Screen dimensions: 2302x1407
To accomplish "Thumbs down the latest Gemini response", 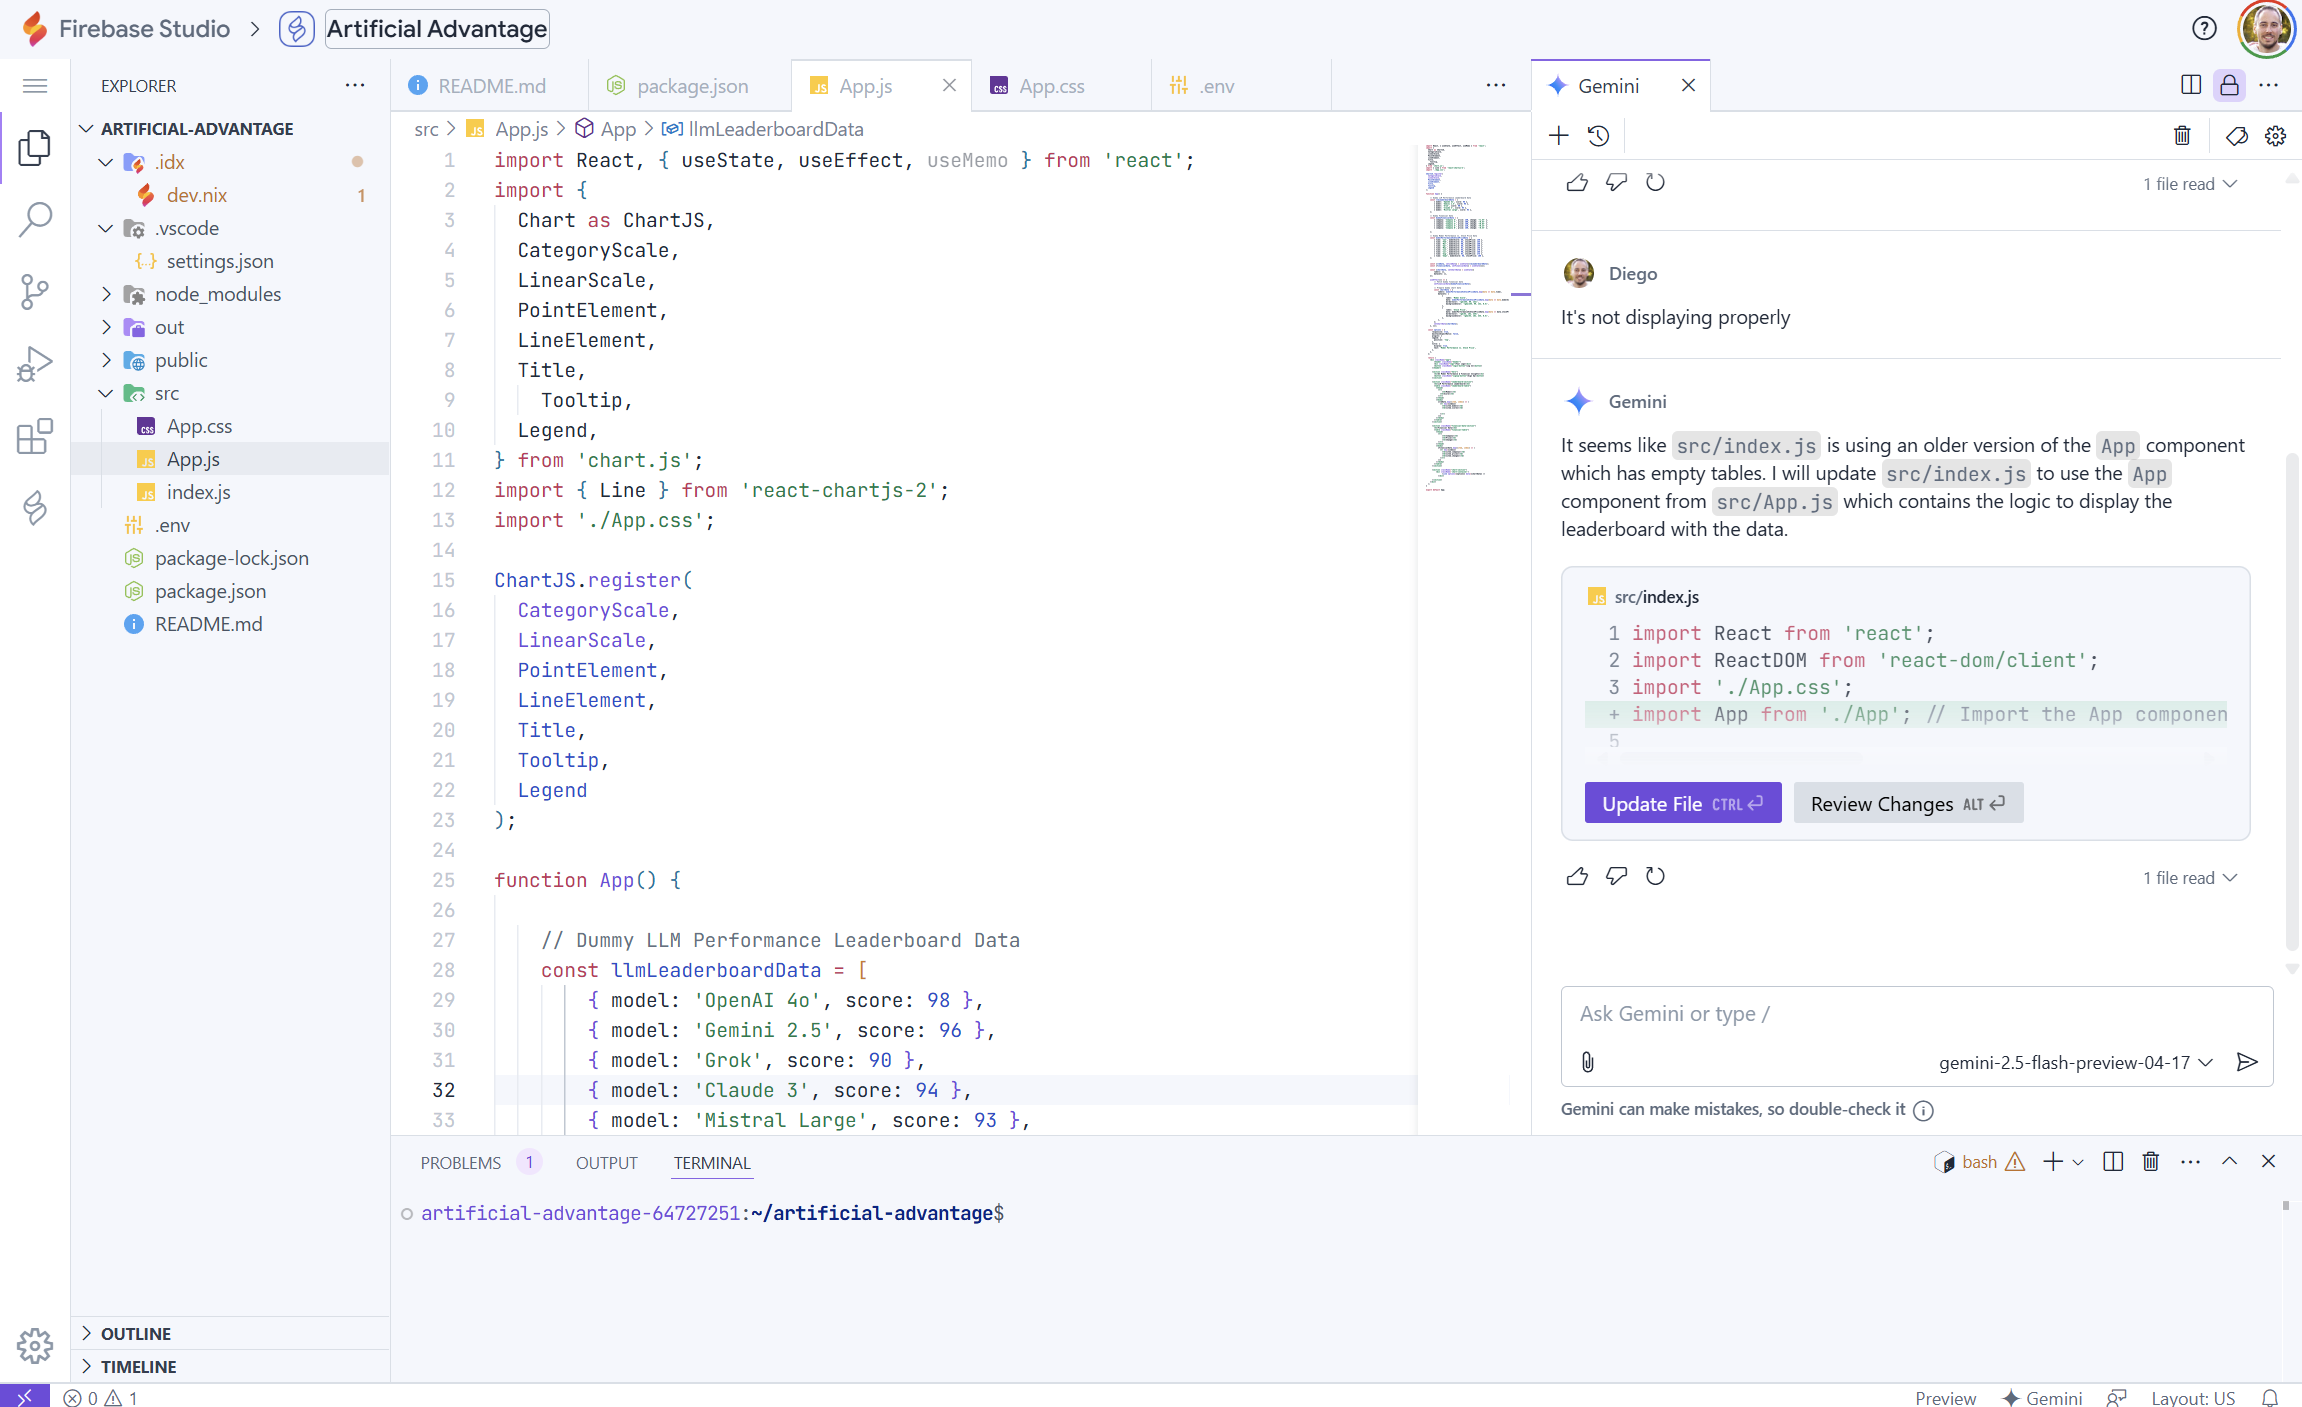I will tap(1616, 876).
